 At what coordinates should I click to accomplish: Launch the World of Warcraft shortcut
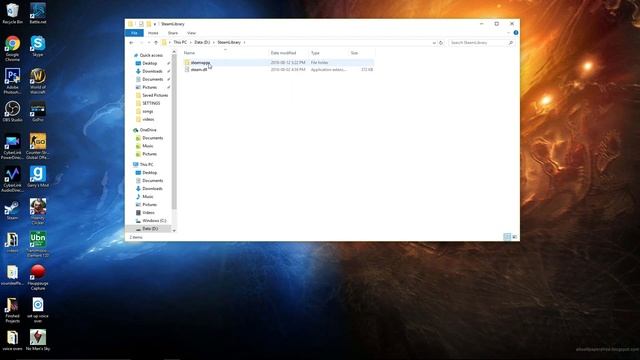coord(38,81)
